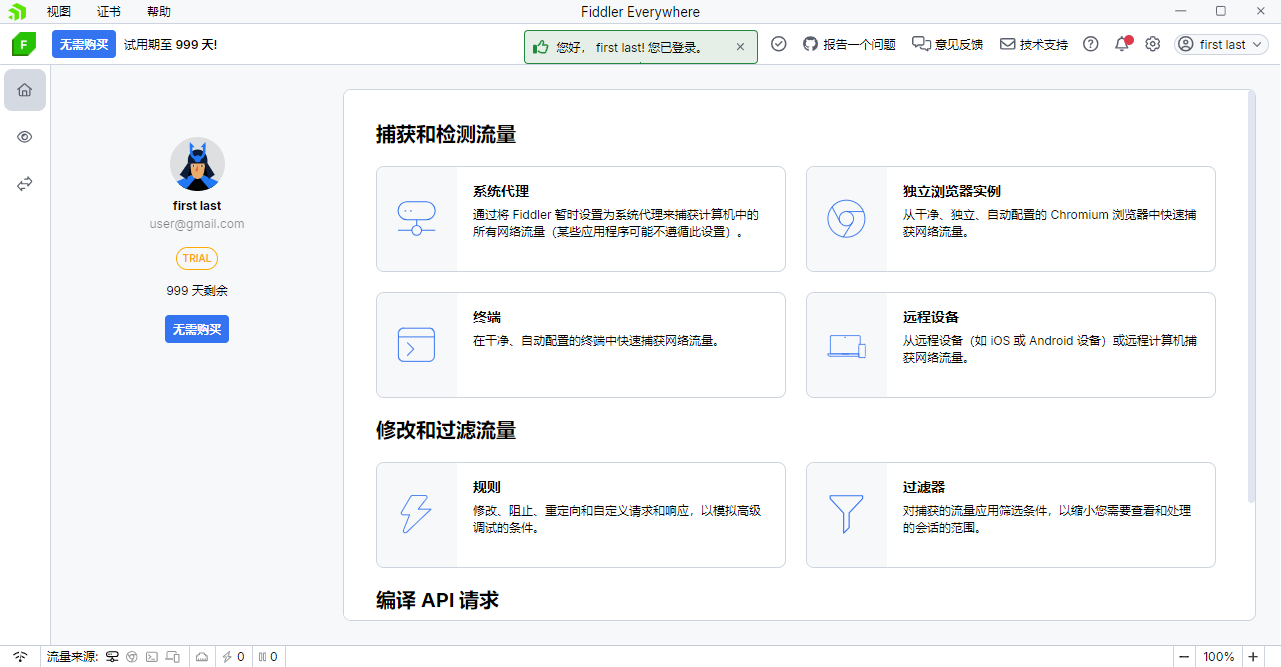1281x667 pixels.
Task: Open the 系统代理 card
Action: [x=581, y=219]
